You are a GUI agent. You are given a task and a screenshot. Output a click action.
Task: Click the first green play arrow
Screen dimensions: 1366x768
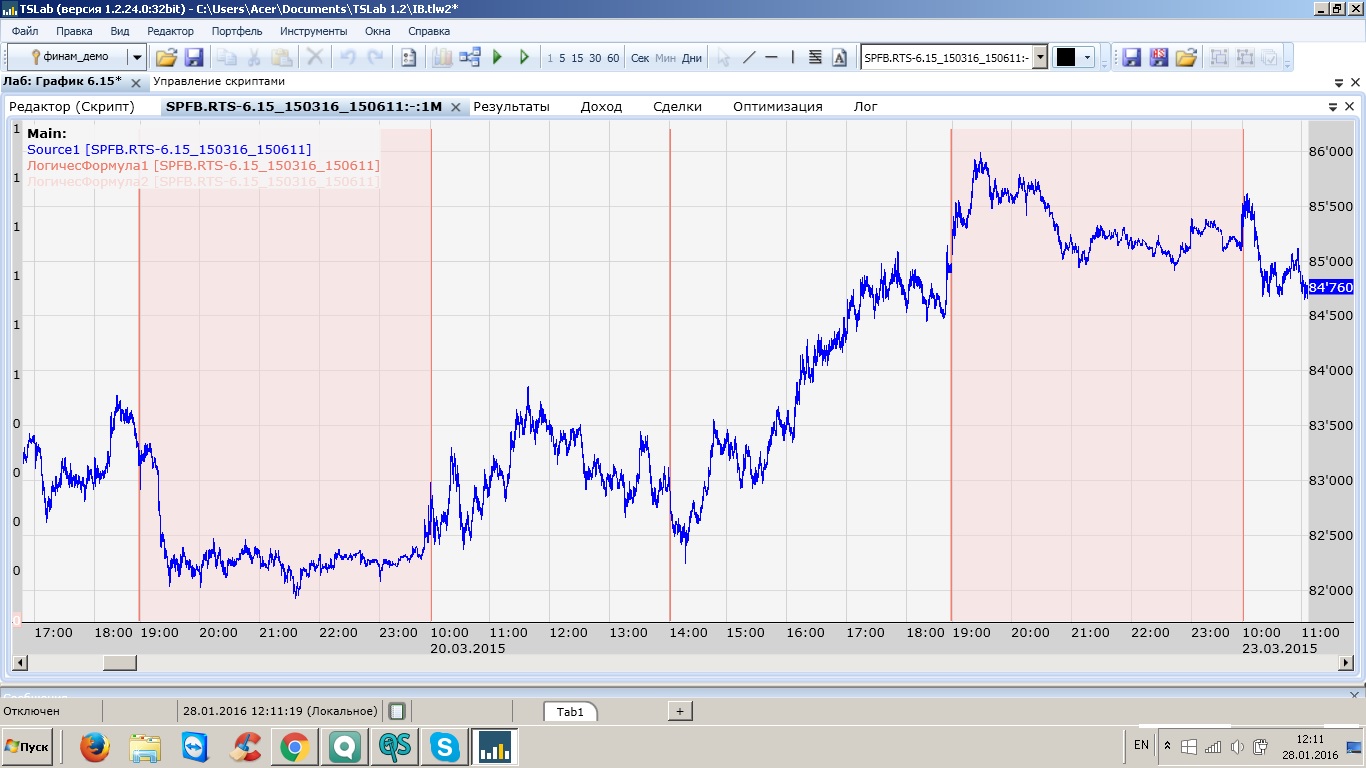coord(497,57)
